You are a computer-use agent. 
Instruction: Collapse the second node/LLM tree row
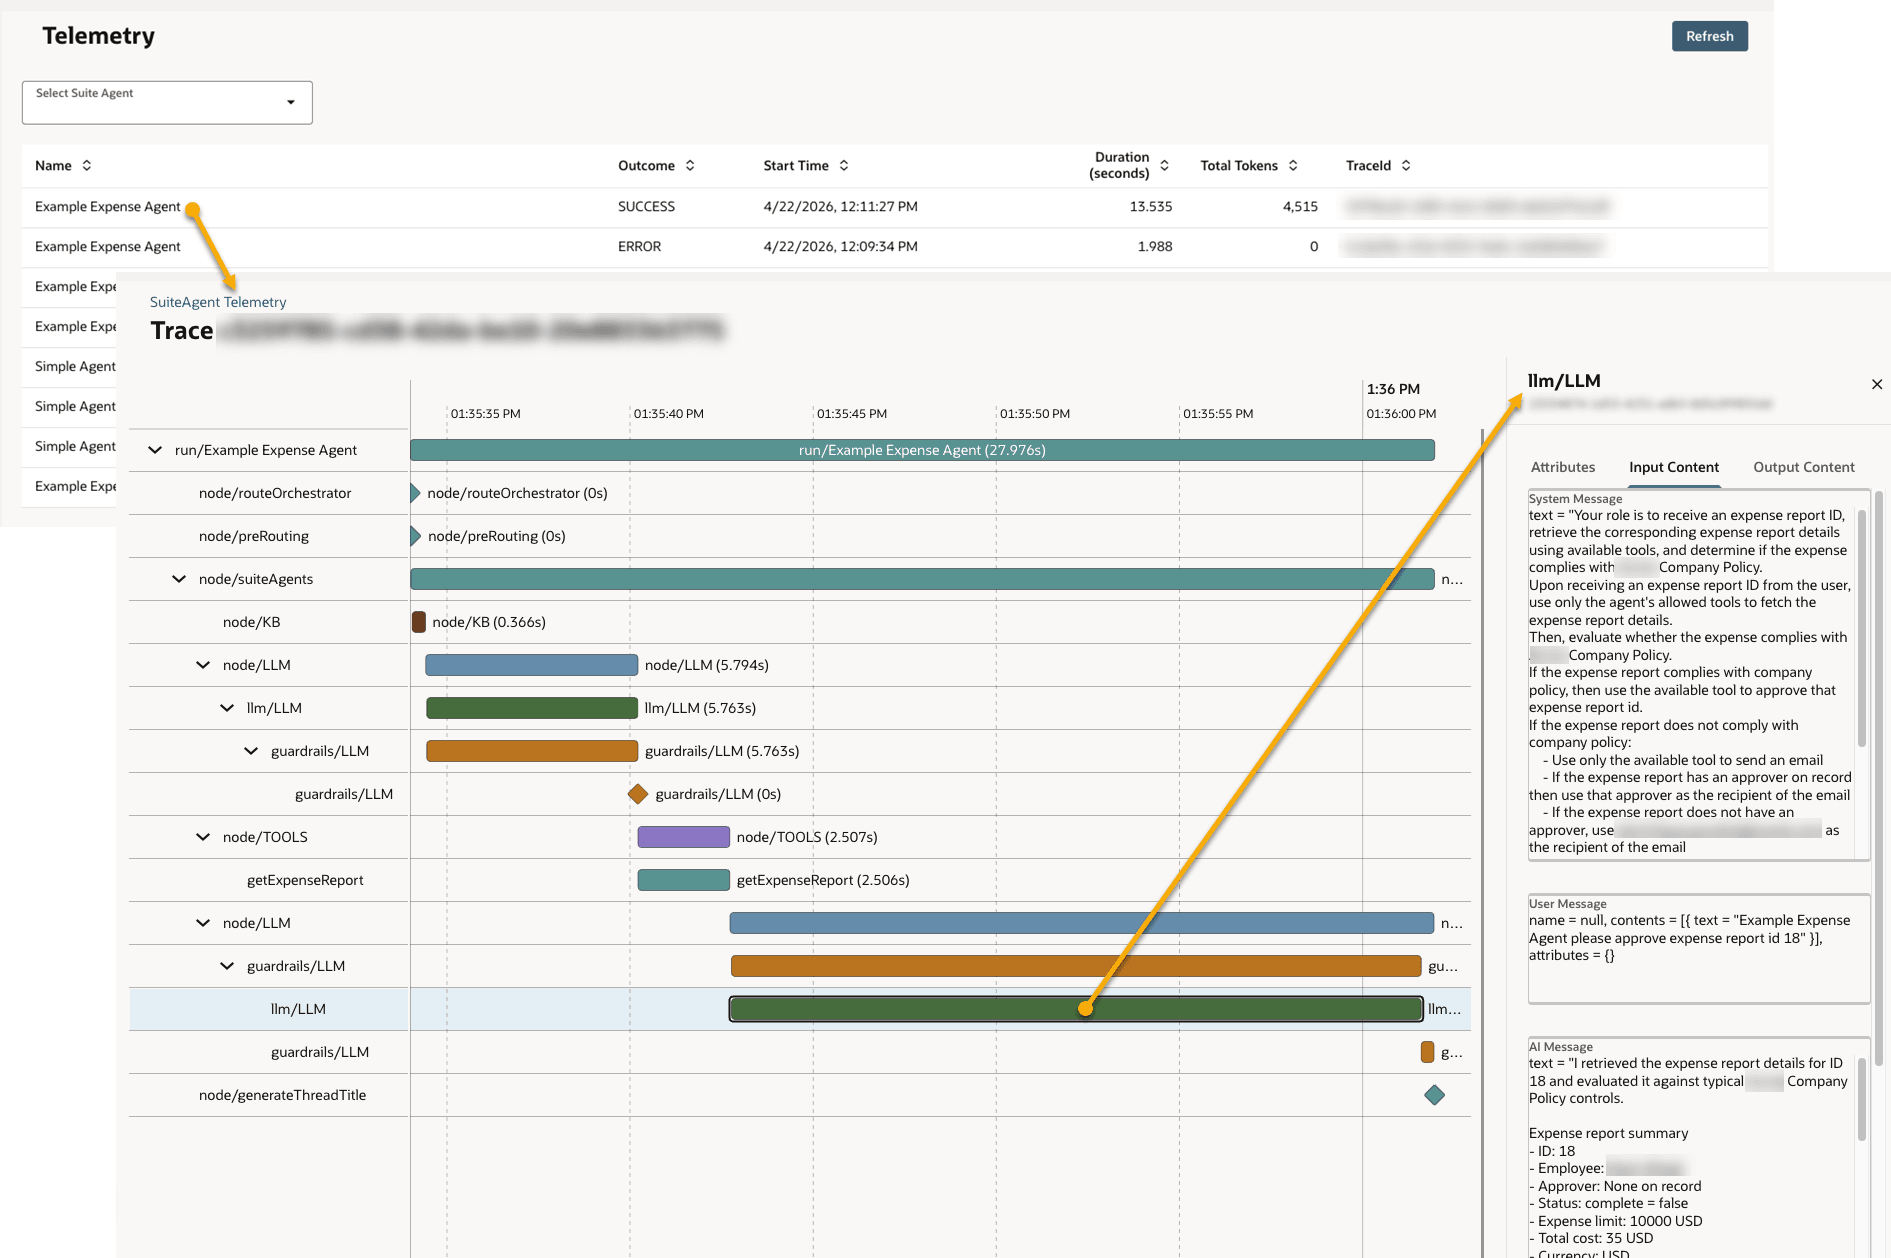pos(203,923)
